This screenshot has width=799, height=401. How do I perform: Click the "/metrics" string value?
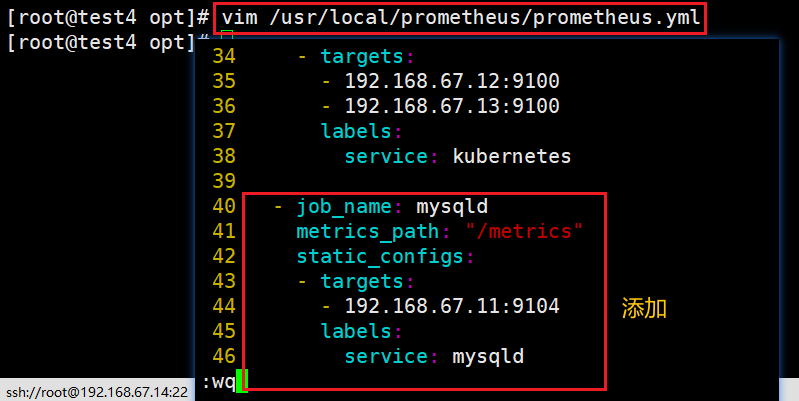coord(524,231)
